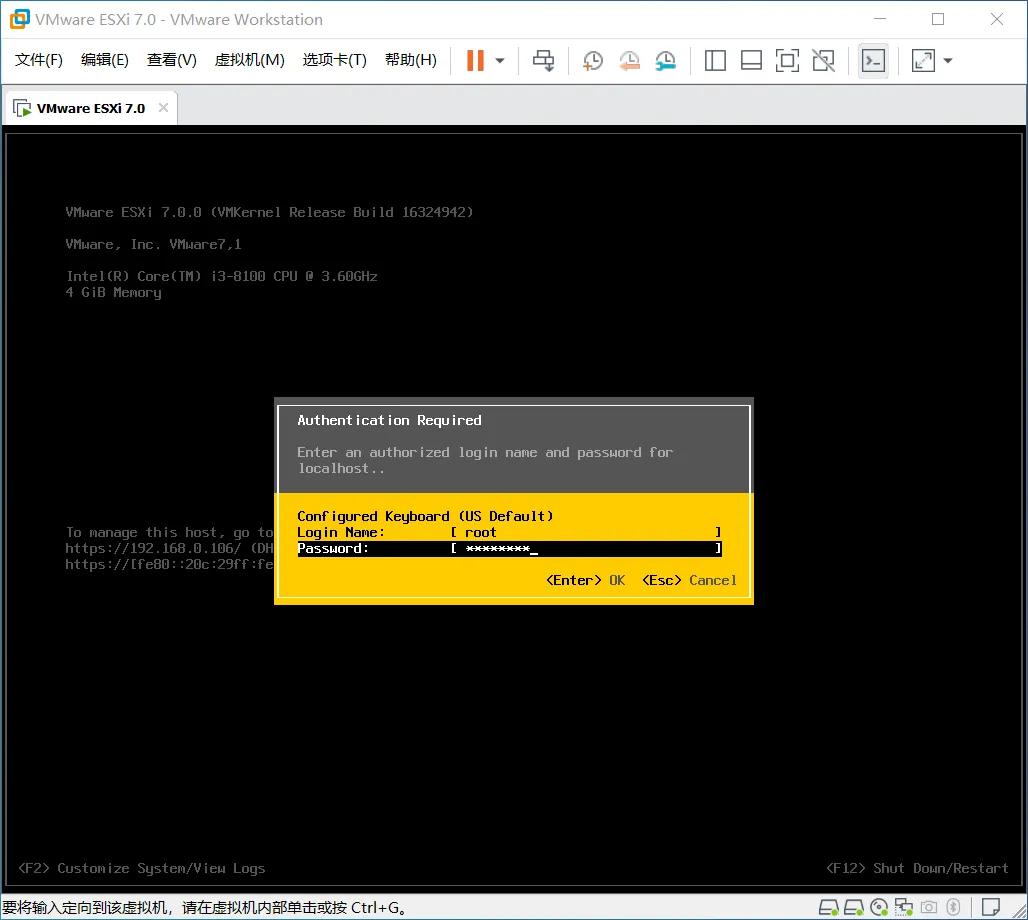The height and width of the screenshot is (920, 1028).
Task: Open the 文件(F) menu
Action: (x=39, y=60)
